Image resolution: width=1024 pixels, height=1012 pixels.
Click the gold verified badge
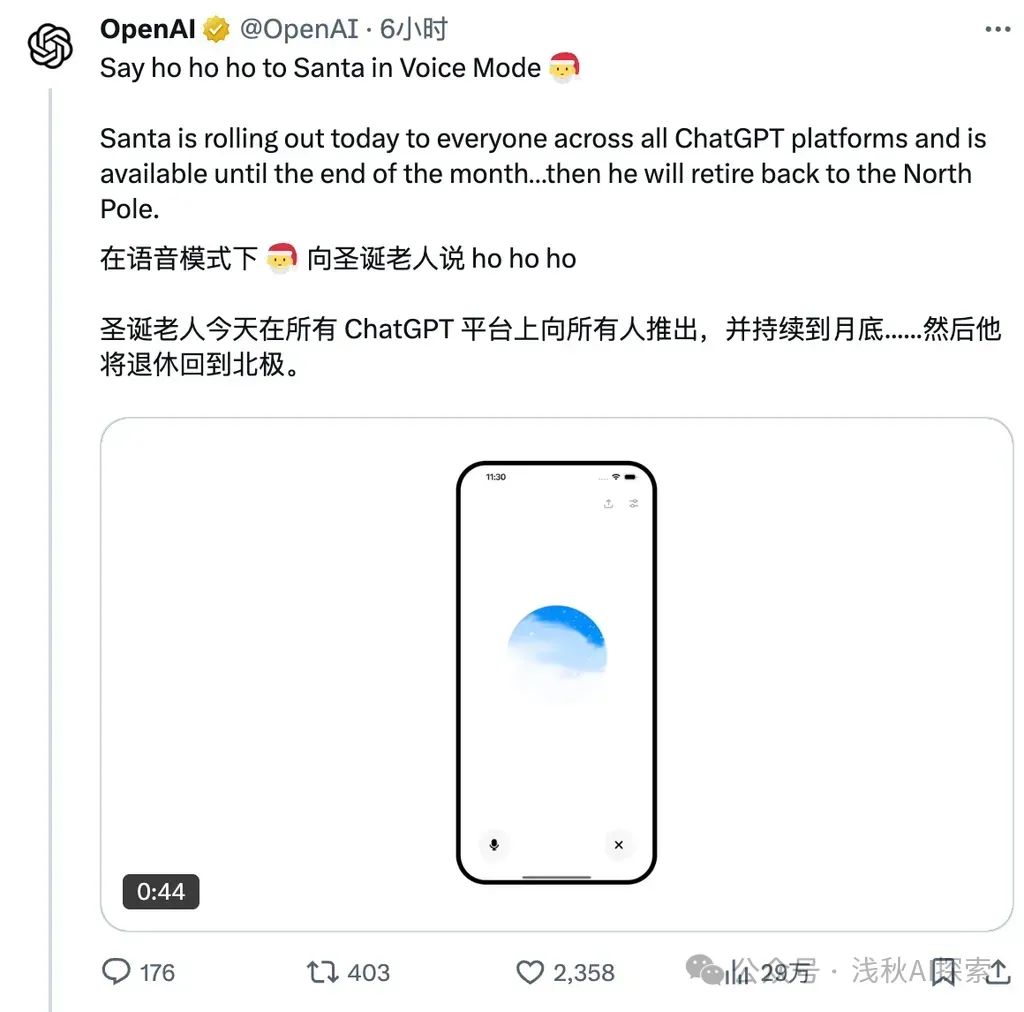[216, 30]
